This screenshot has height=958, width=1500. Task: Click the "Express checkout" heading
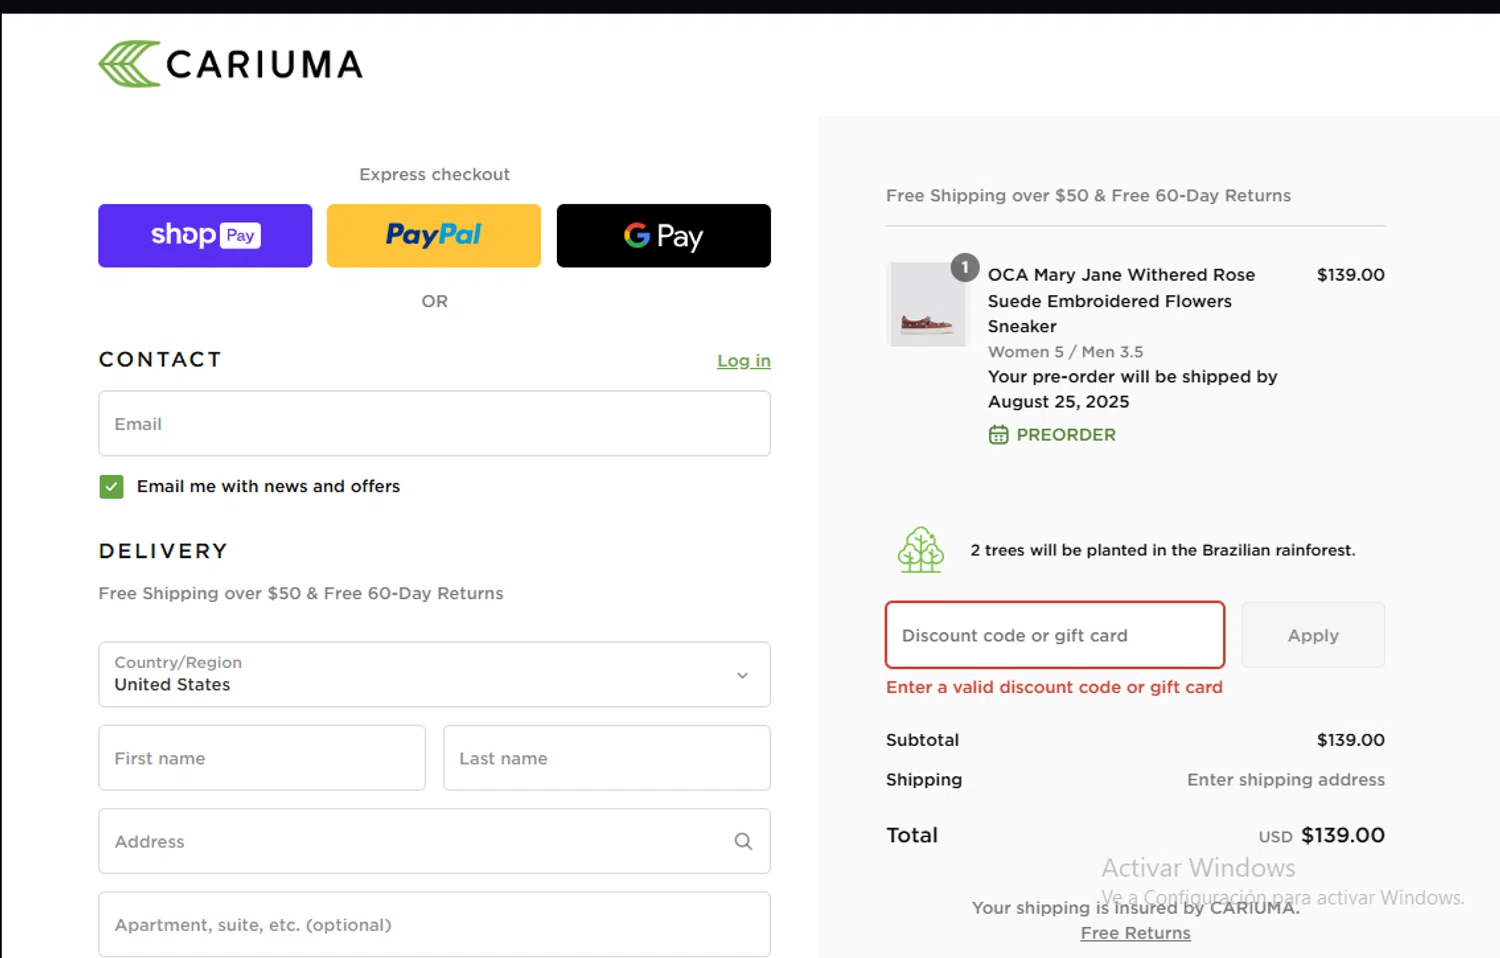(x=434, y=174)
